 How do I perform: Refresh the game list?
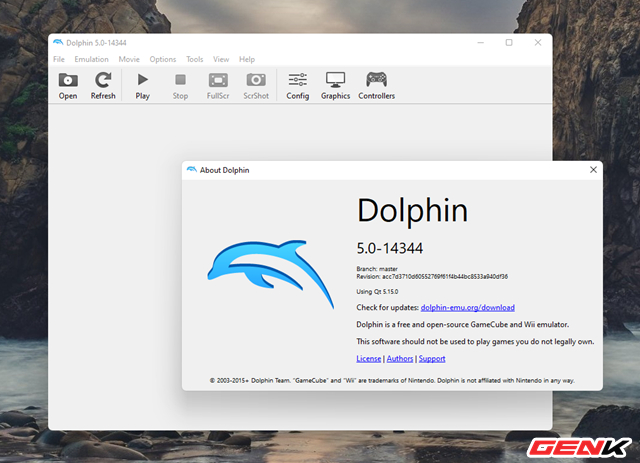tap(103, 86)
